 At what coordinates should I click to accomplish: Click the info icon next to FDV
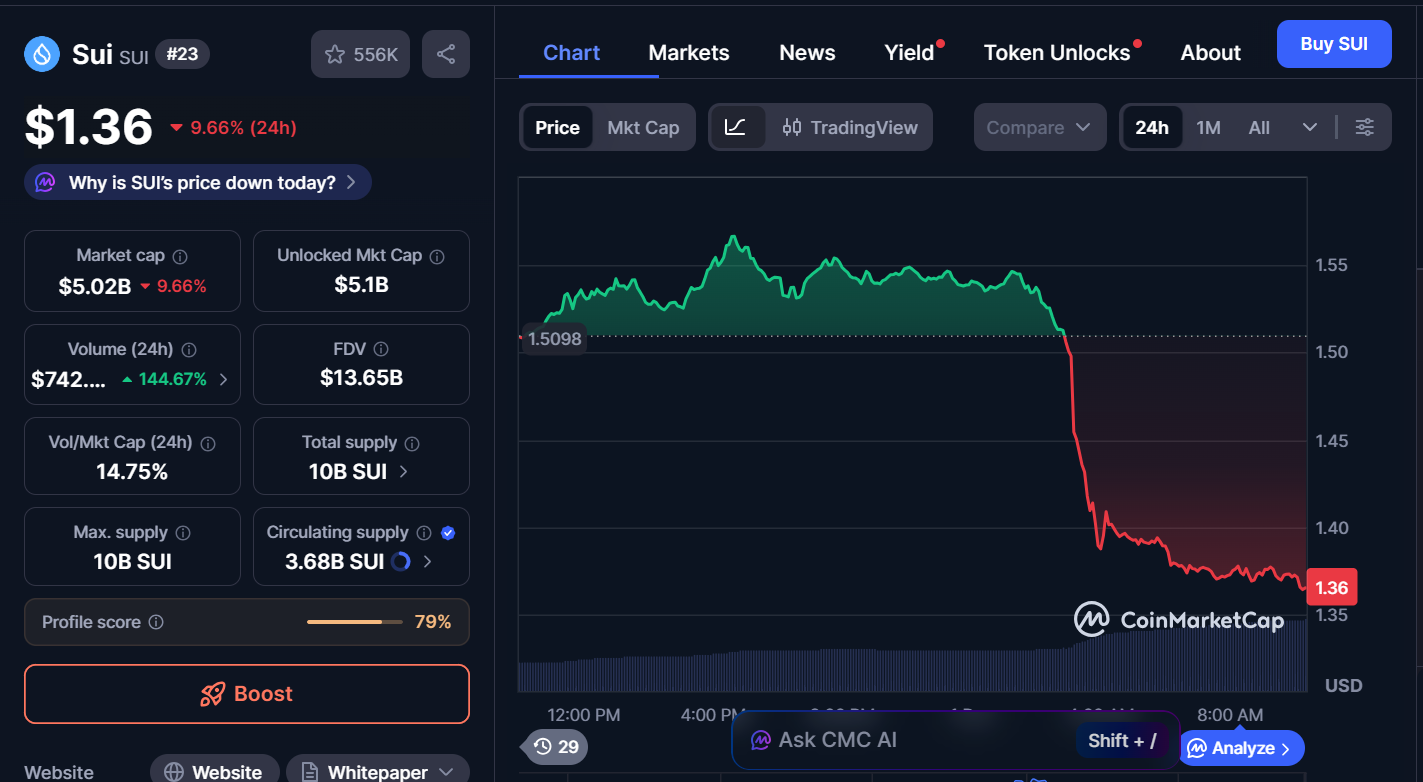click(x=380, y=349)
